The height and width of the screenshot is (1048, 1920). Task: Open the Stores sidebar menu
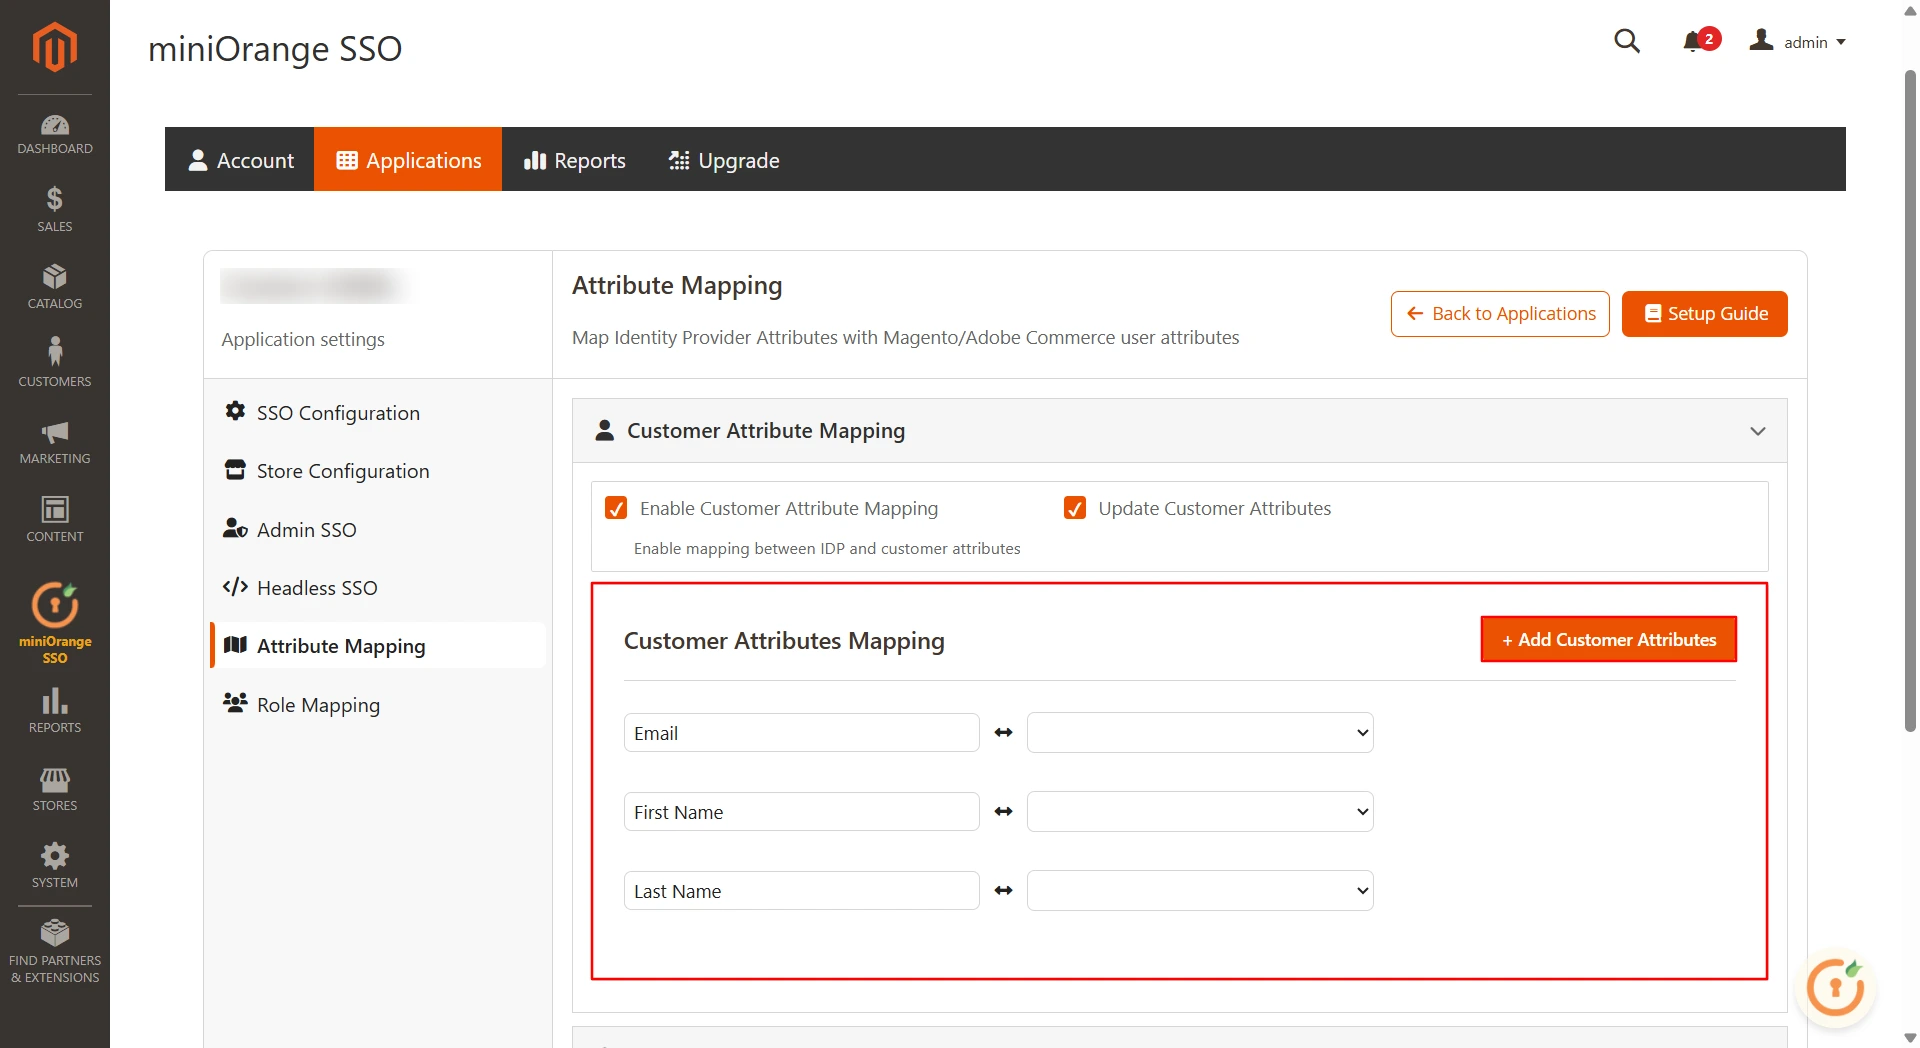coord(54,789)
